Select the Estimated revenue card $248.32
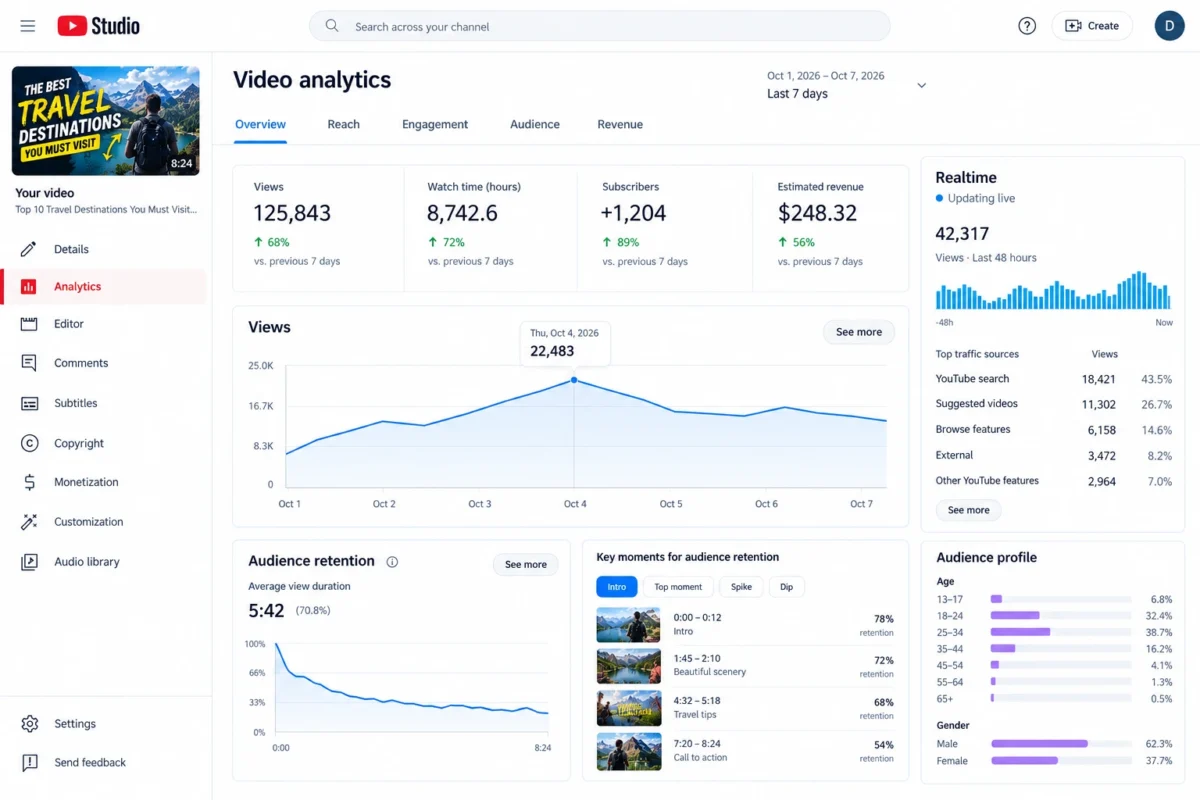 tap(830, 228)
